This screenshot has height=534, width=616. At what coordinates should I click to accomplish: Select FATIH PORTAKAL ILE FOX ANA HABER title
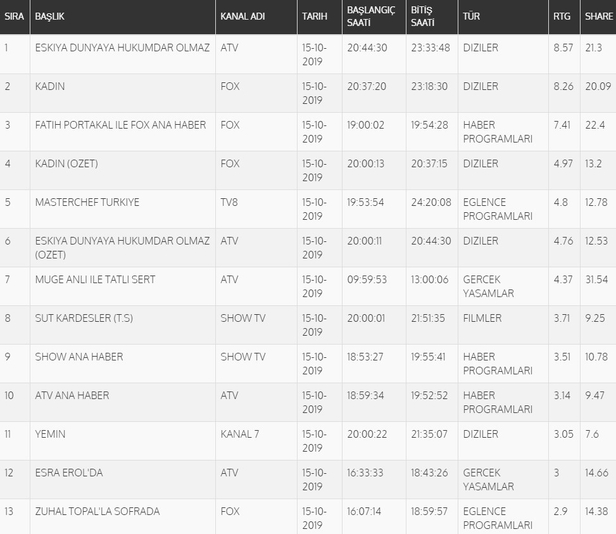(x=119, y=125)
